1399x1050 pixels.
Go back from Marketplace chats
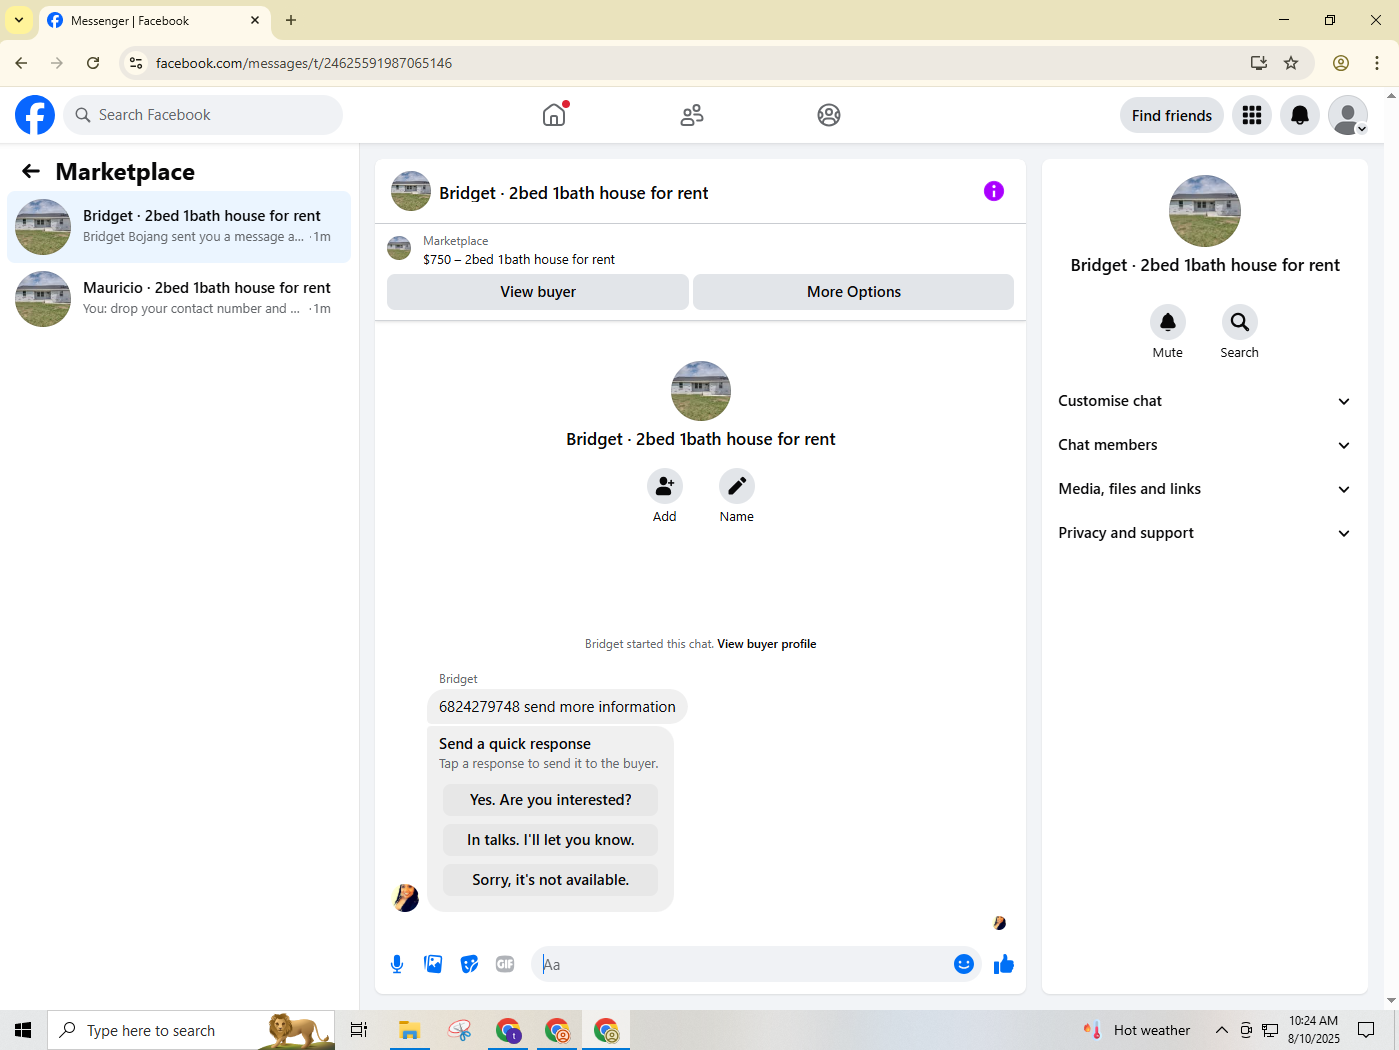(x=31, y=171)
